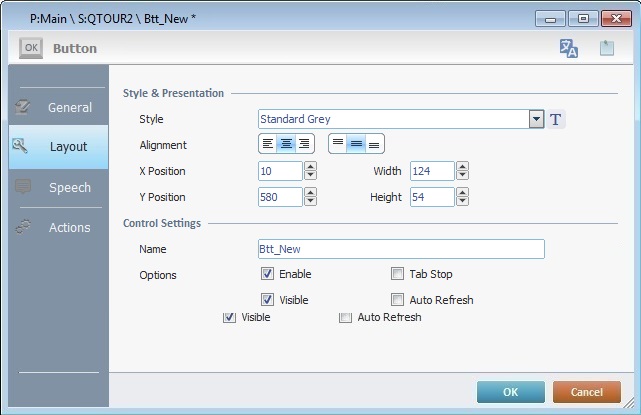
Task: Click the clipboard notes icon in header
Action: pos(606,48)
